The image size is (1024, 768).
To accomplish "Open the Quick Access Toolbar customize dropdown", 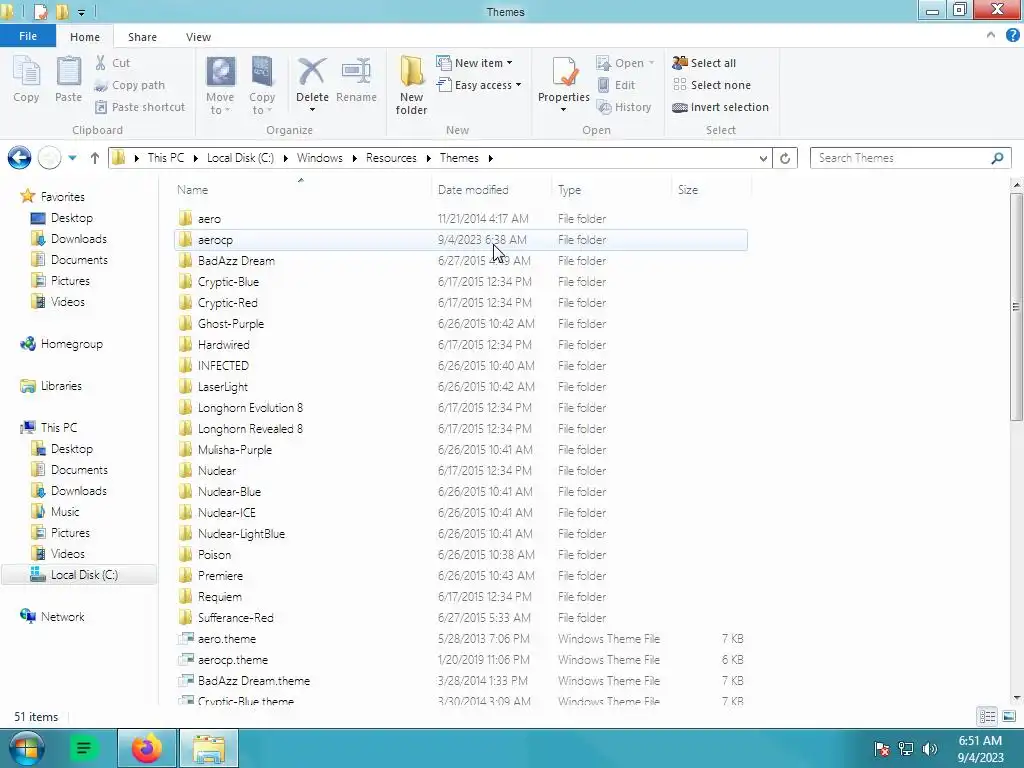I will pos(81,12).
